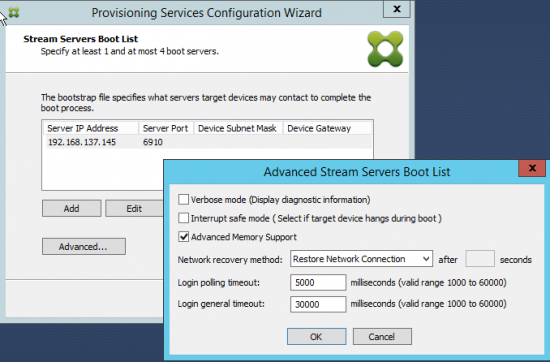Click the Login general timeout field
This screenshot has width=550, height=362.
point(318,304)
